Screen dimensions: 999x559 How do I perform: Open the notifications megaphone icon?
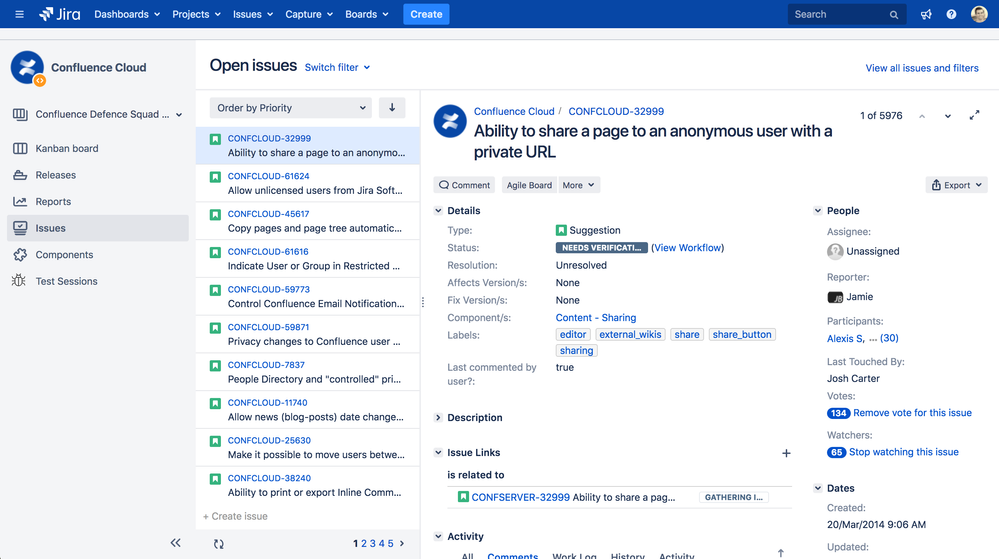[x=926, y=14]
